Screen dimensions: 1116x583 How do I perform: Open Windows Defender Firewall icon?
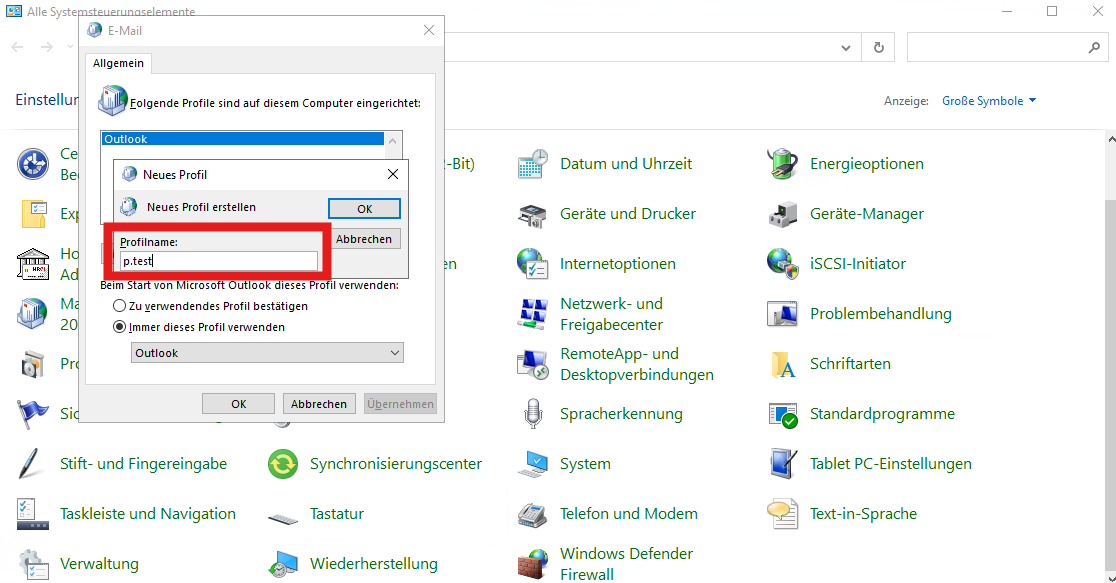click(x=532, y=564)
